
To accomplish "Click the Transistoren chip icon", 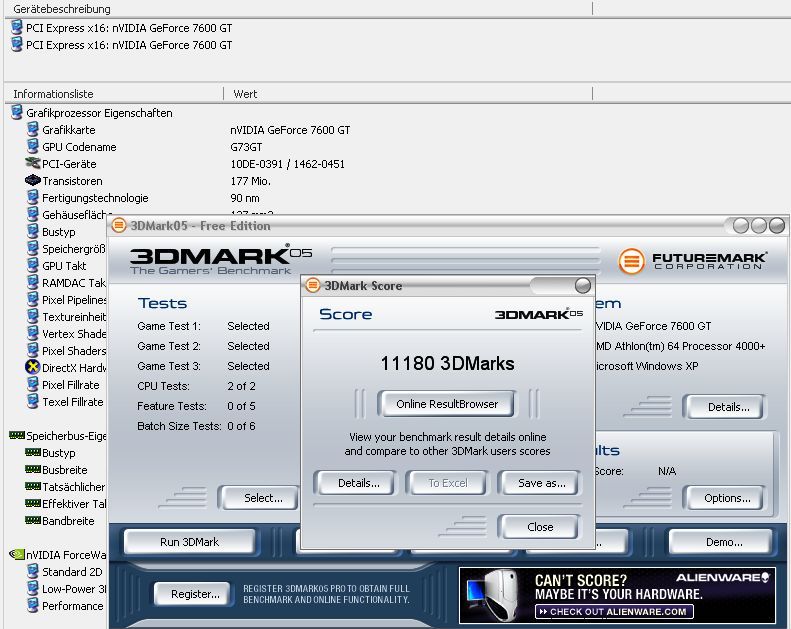I will [33, 180].
